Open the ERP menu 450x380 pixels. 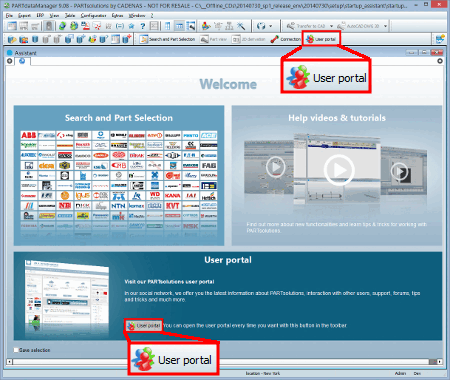click(x=40, y=15)
